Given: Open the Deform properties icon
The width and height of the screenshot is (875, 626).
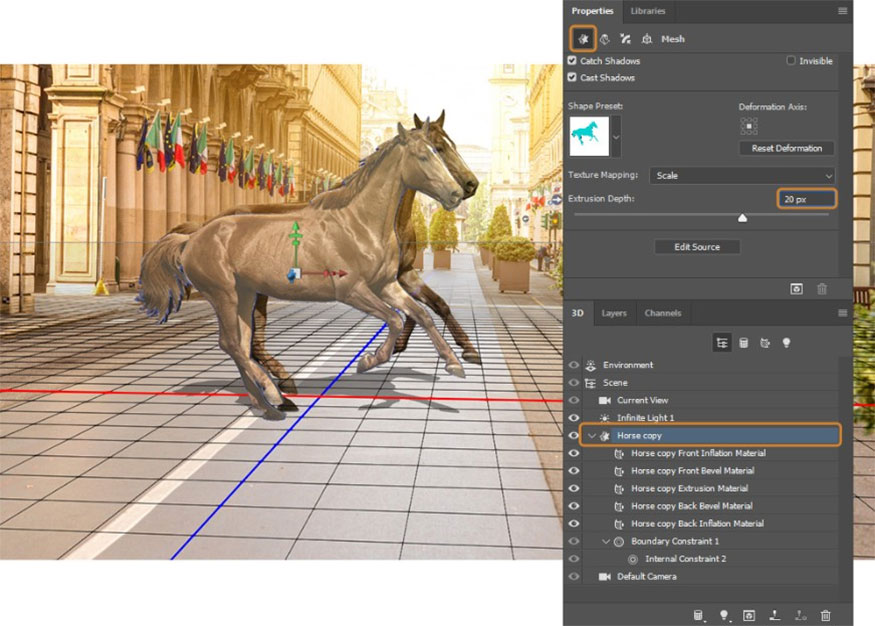Looking at the screenshot, I should 604,39.
